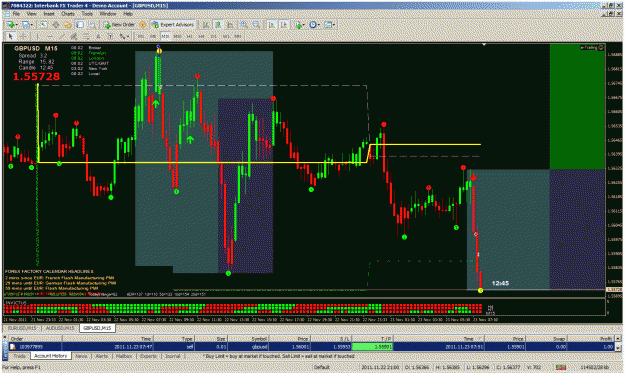Open the Trade tab in Terminal

(19, 356)
